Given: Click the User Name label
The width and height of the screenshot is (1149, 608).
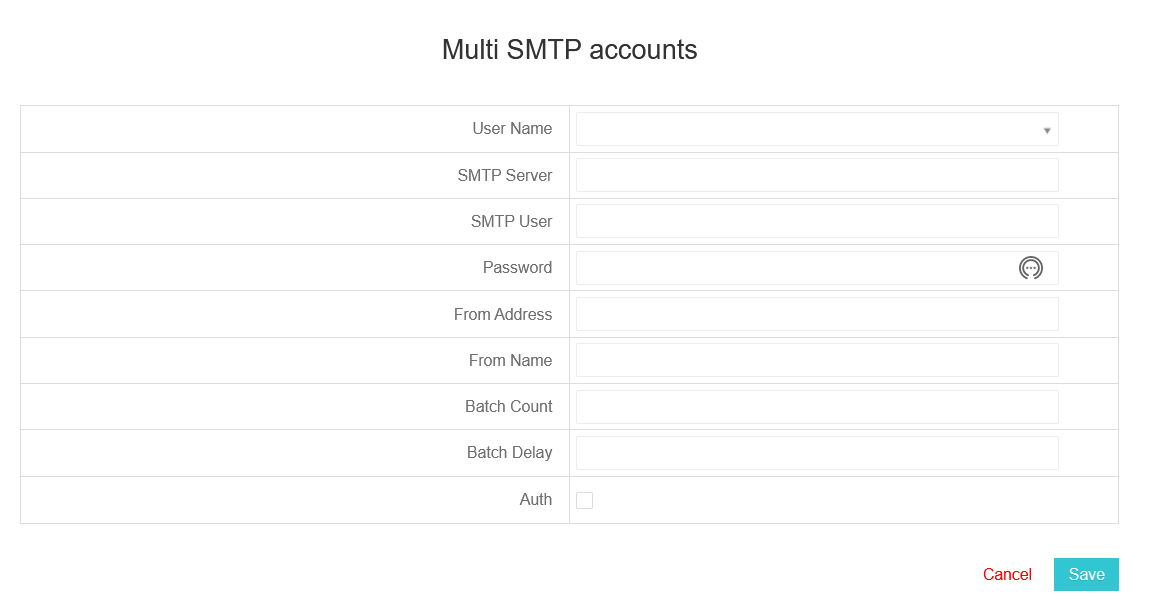Looking at the screenshot, I should pyautogui.click(x=512, y=129).
